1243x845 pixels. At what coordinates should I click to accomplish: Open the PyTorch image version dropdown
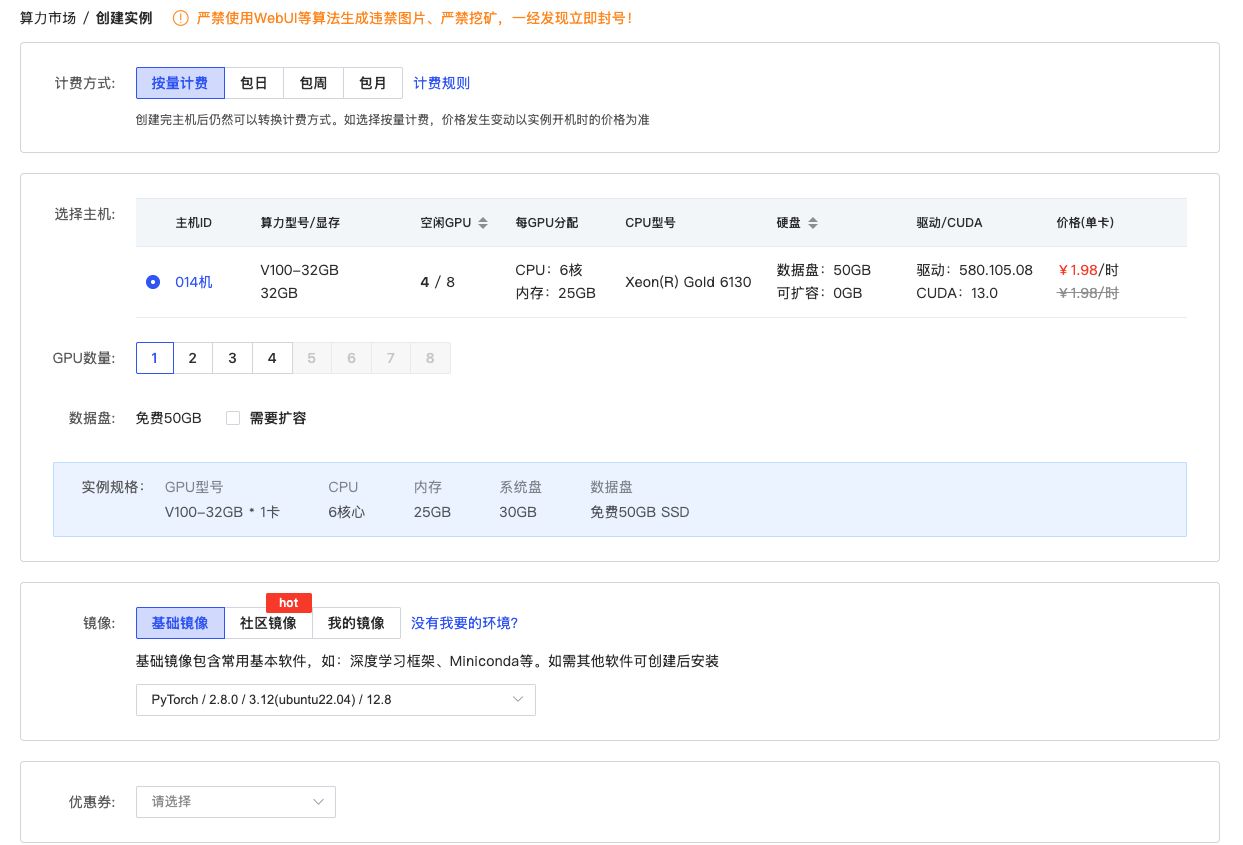[336, 700]
